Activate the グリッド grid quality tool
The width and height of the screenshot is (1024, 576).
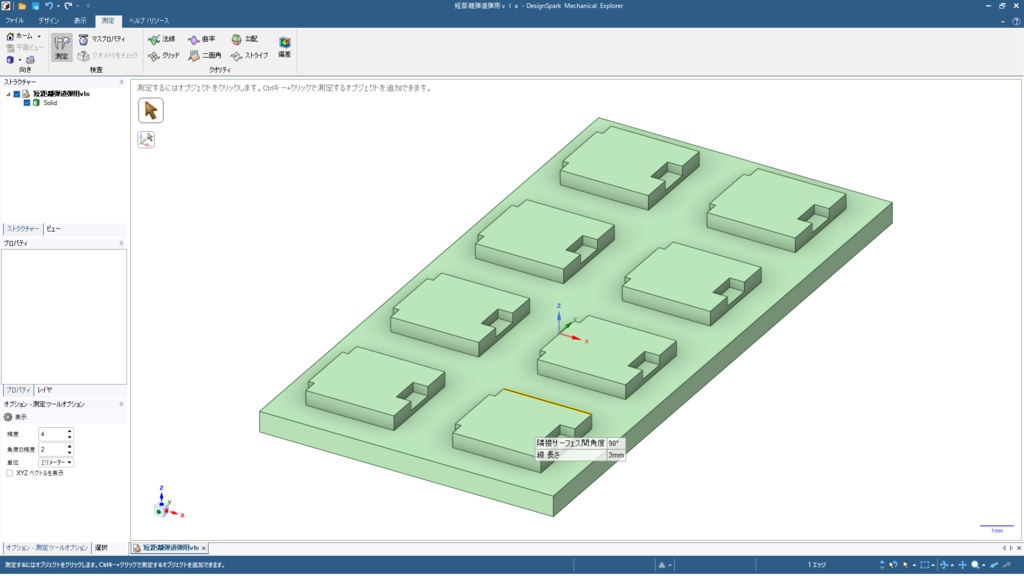click(x=164, y=56)
